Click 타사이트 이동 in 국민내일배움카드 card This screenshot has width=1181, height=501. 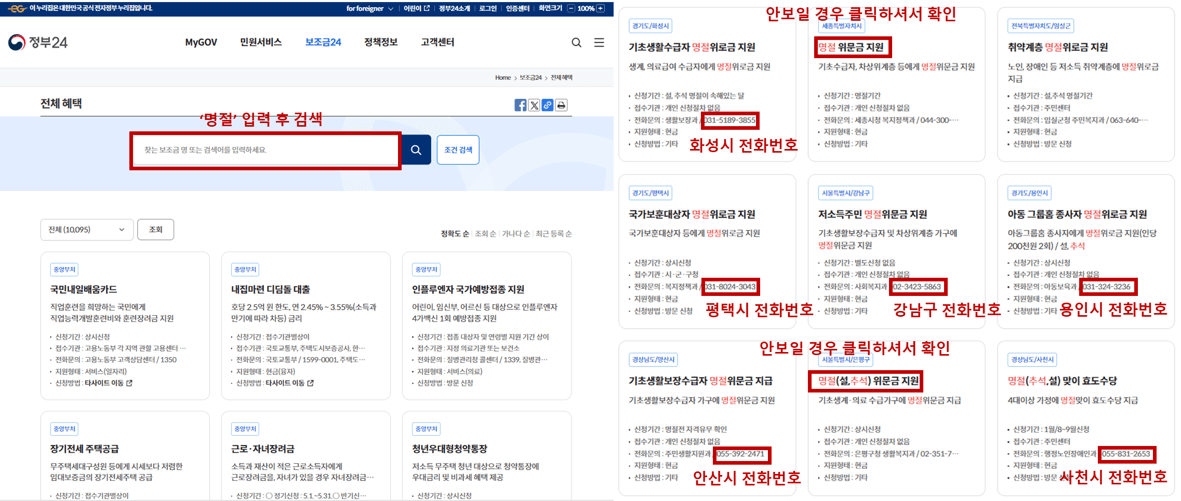(x=109, y=383)
